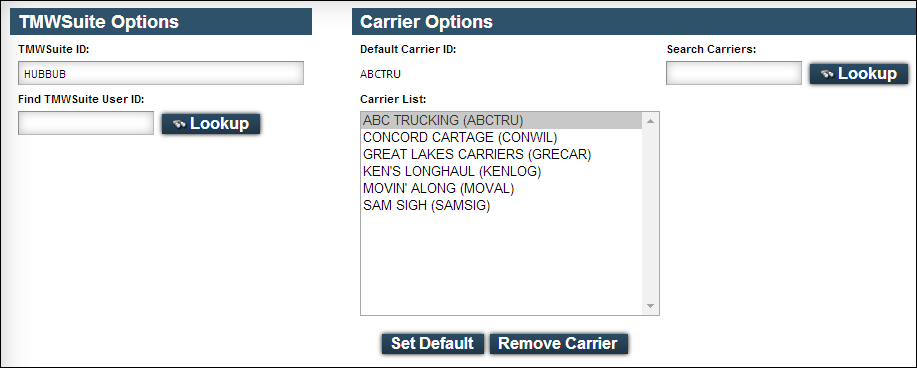
Task: Click the Carrier List scroll up arrow
Action: click(x=650, y=121)
